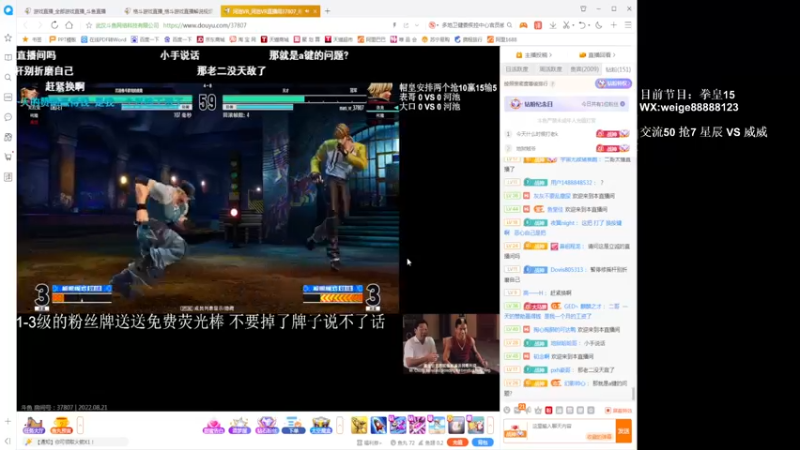Reload the page with the refresh icon

click(x=55, y=25)
